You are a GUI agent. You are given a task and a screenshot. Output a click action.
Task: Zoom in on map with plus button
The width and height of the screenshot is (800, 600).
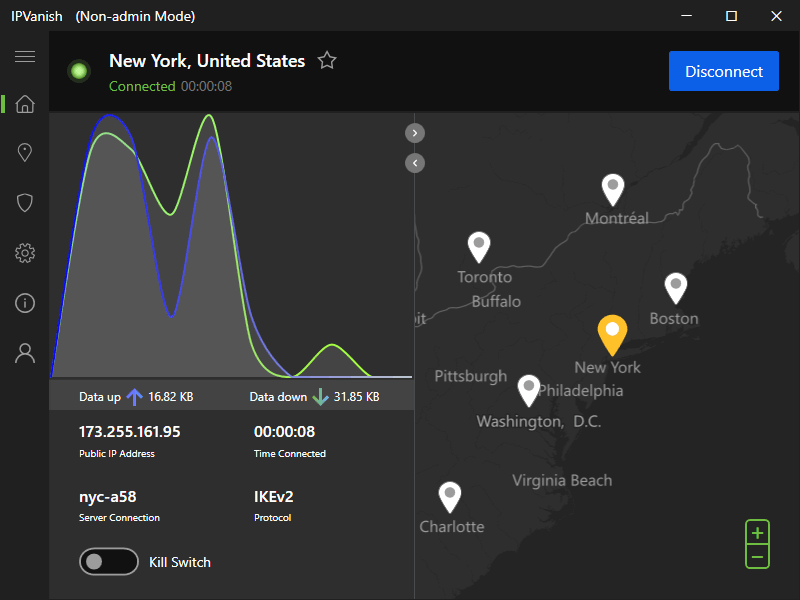758,532
